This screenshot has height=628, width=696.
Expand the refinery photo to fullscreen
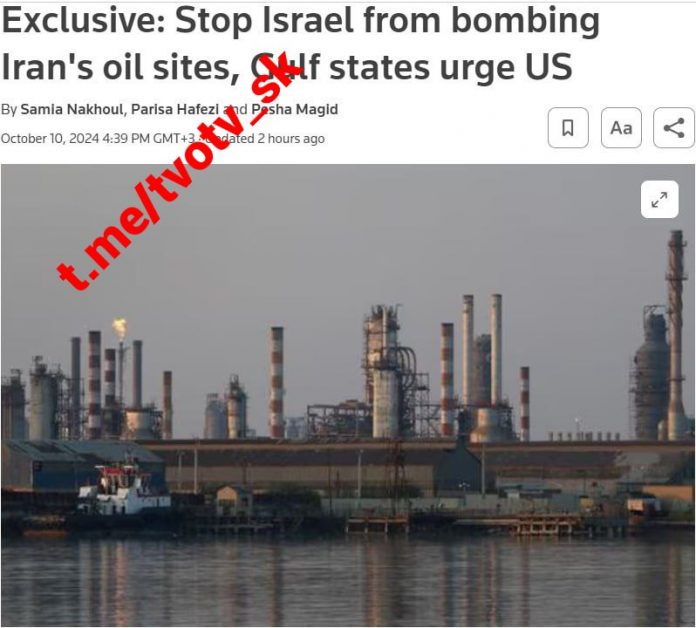click(660, 199)
